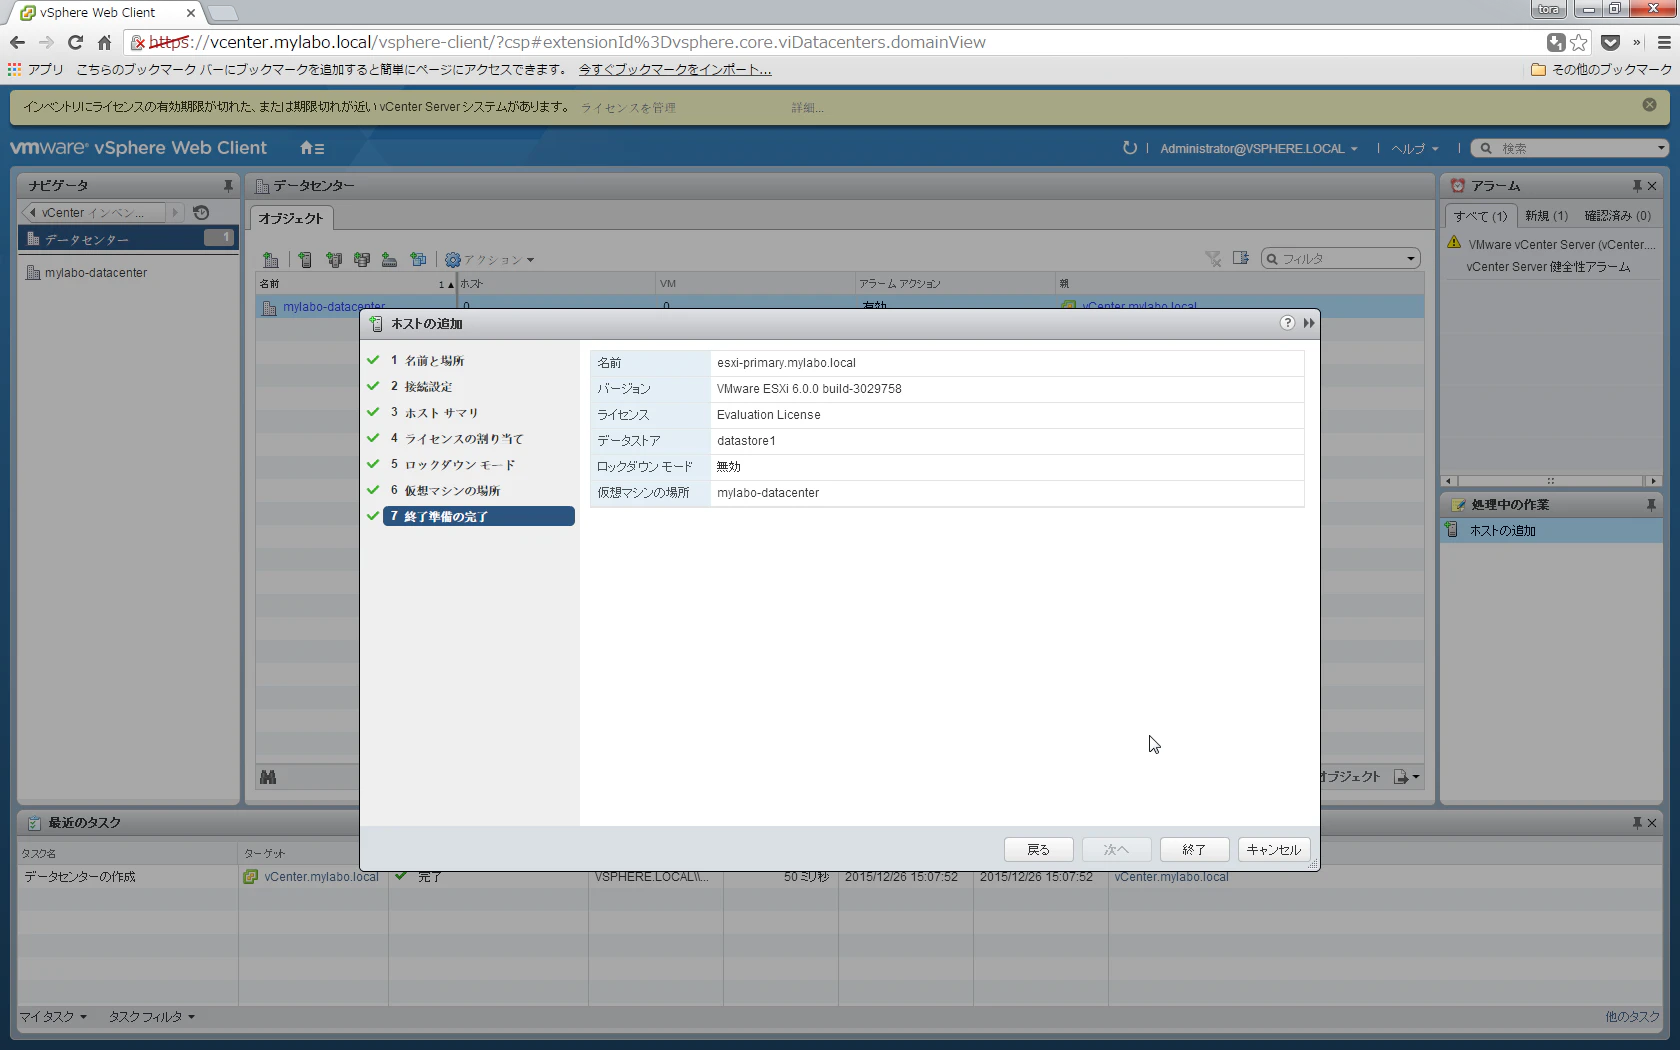1680x1050 pixels.
Task: Close the 最近のタスク panel
Action: [1652, 823]
